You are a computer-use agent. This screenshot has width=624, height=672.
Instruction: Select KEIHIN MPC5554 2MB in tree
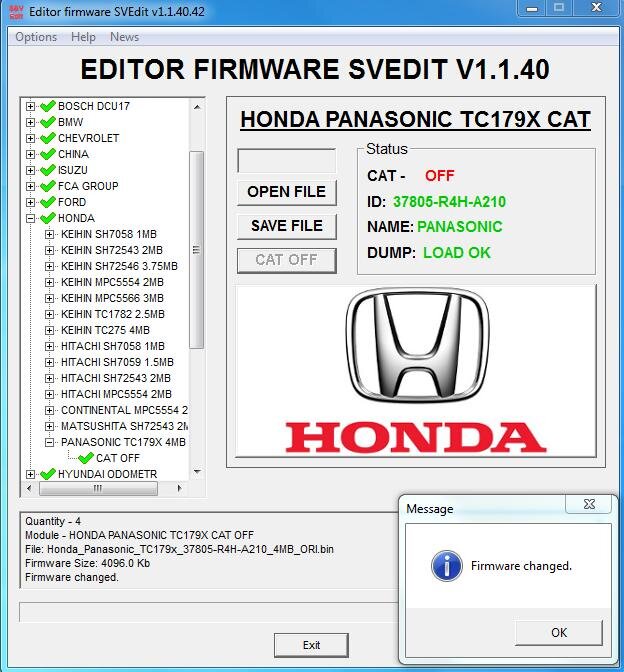point(112,282)
